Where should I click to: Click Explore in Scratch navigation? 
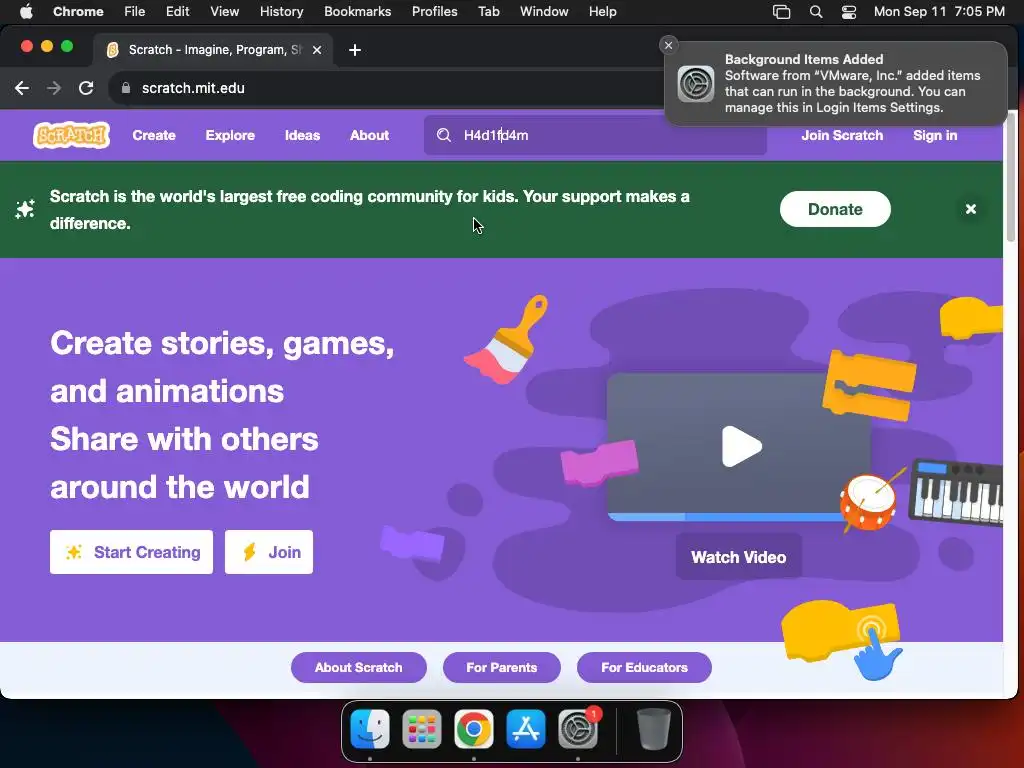[230, 135]
